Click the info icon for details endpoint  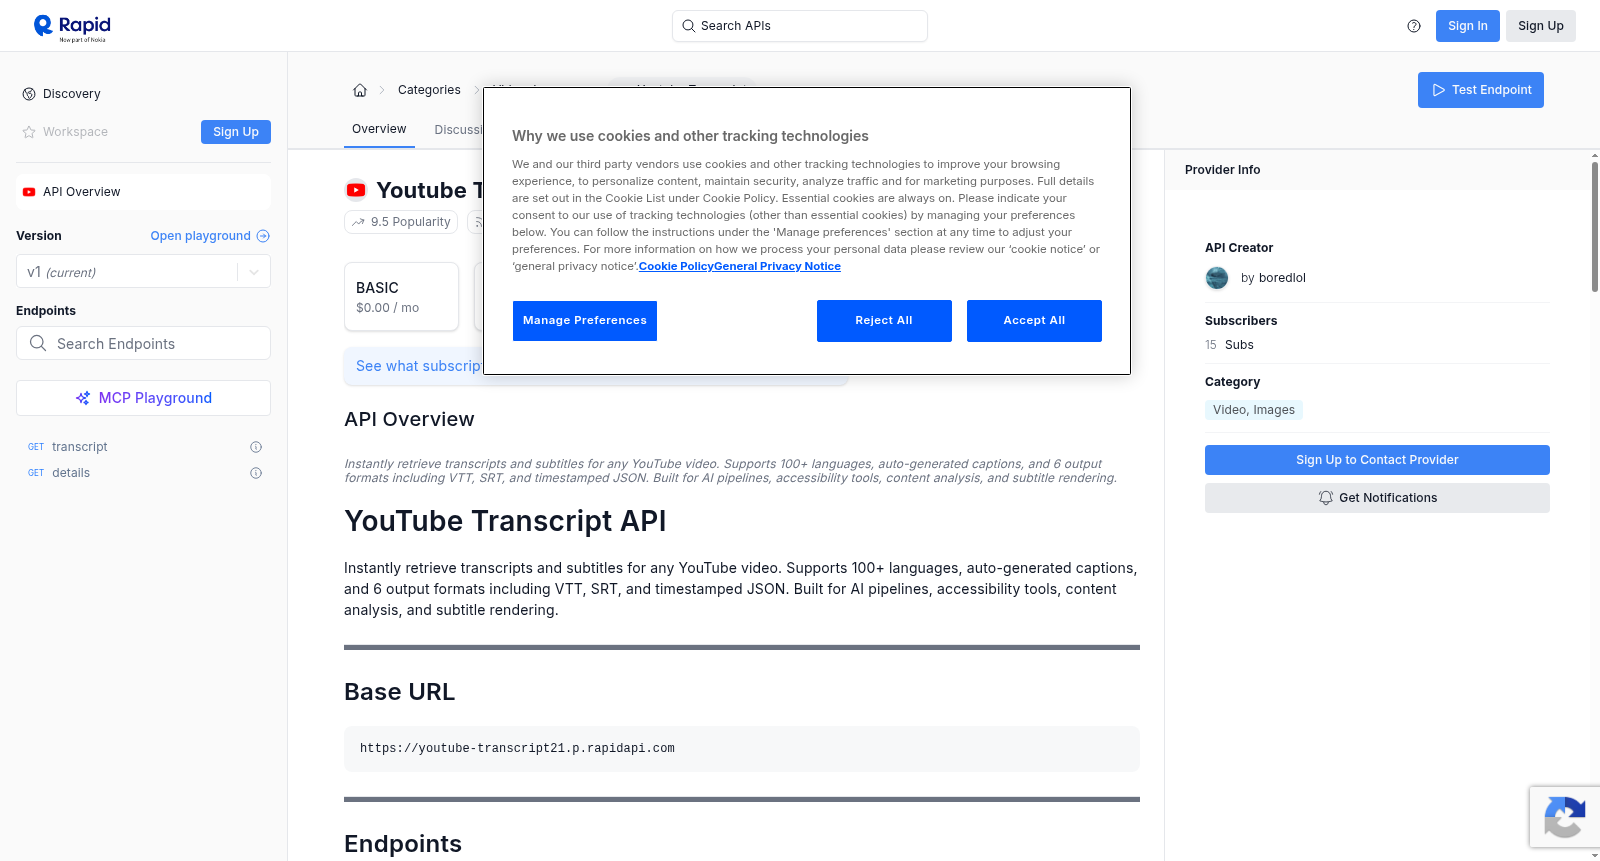click(256, 473)
